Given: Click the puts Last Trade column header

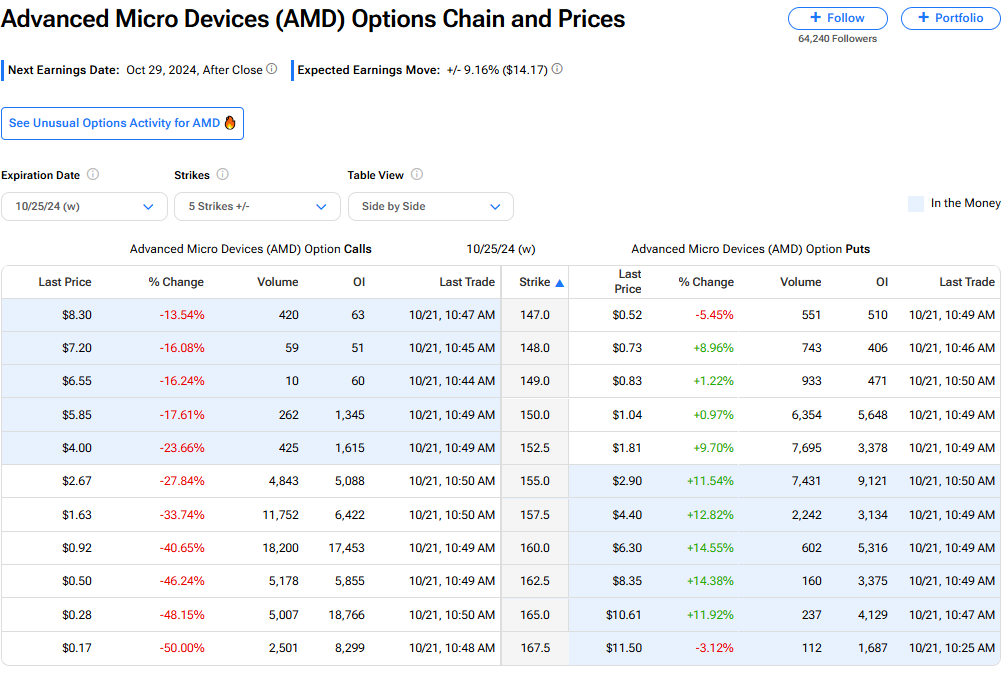Looking at the screenshot, I should (967, 282).
